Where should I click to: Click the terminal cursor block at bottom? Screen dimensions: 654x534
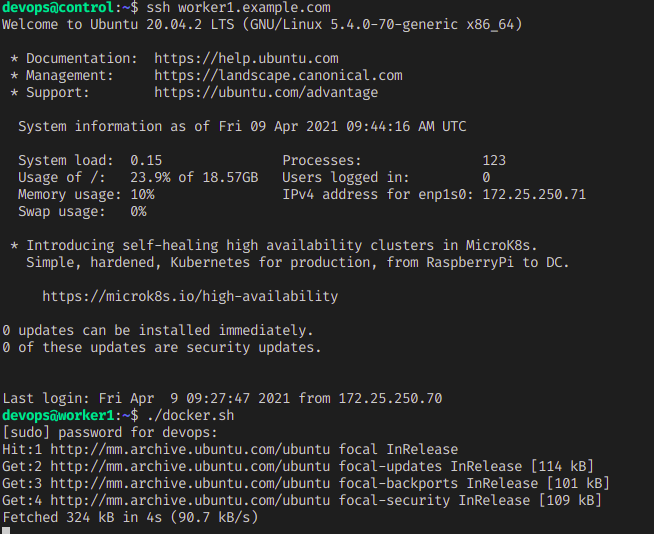point(6,530)
